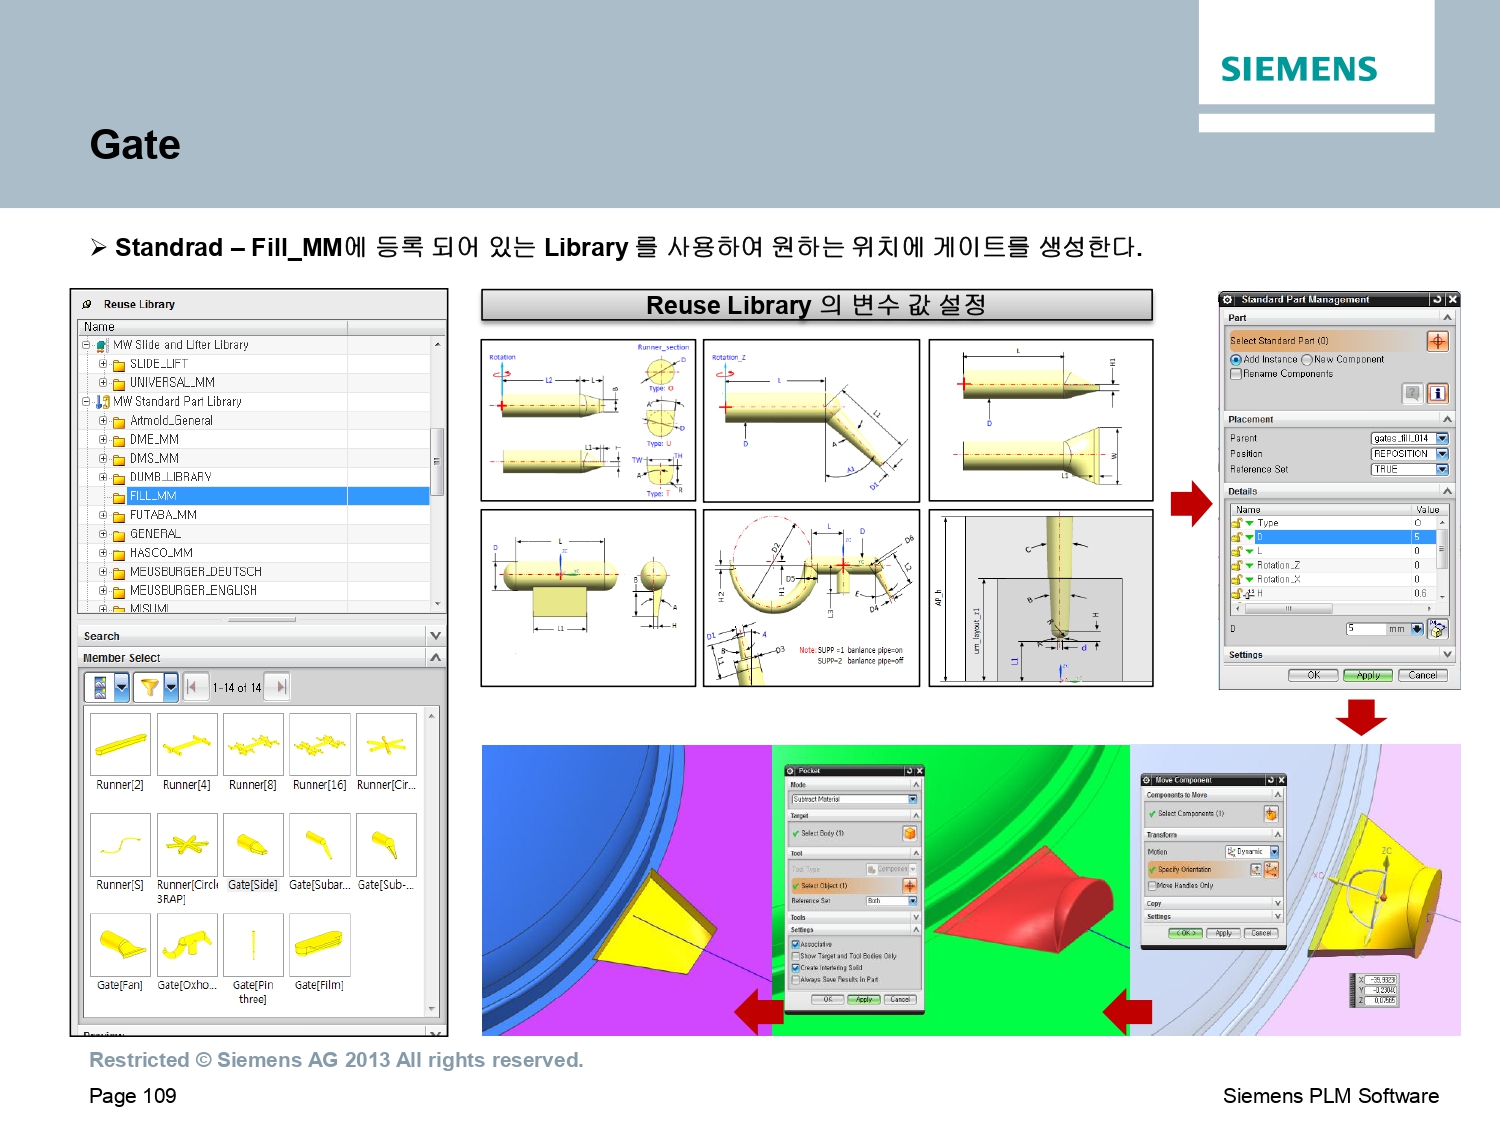Select the FUTABA_MM folder
This screenshot has width=1500, height=1125.
coord(163,515)
